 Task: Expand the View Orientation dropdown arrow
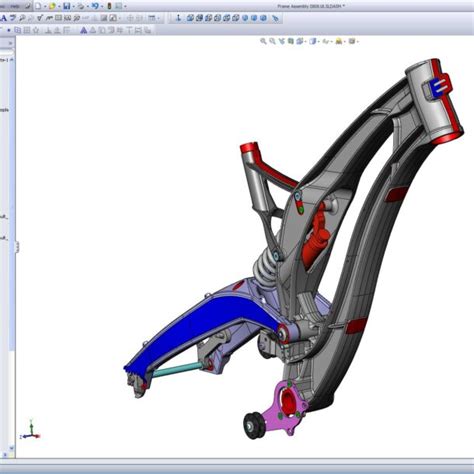(305, 42)
